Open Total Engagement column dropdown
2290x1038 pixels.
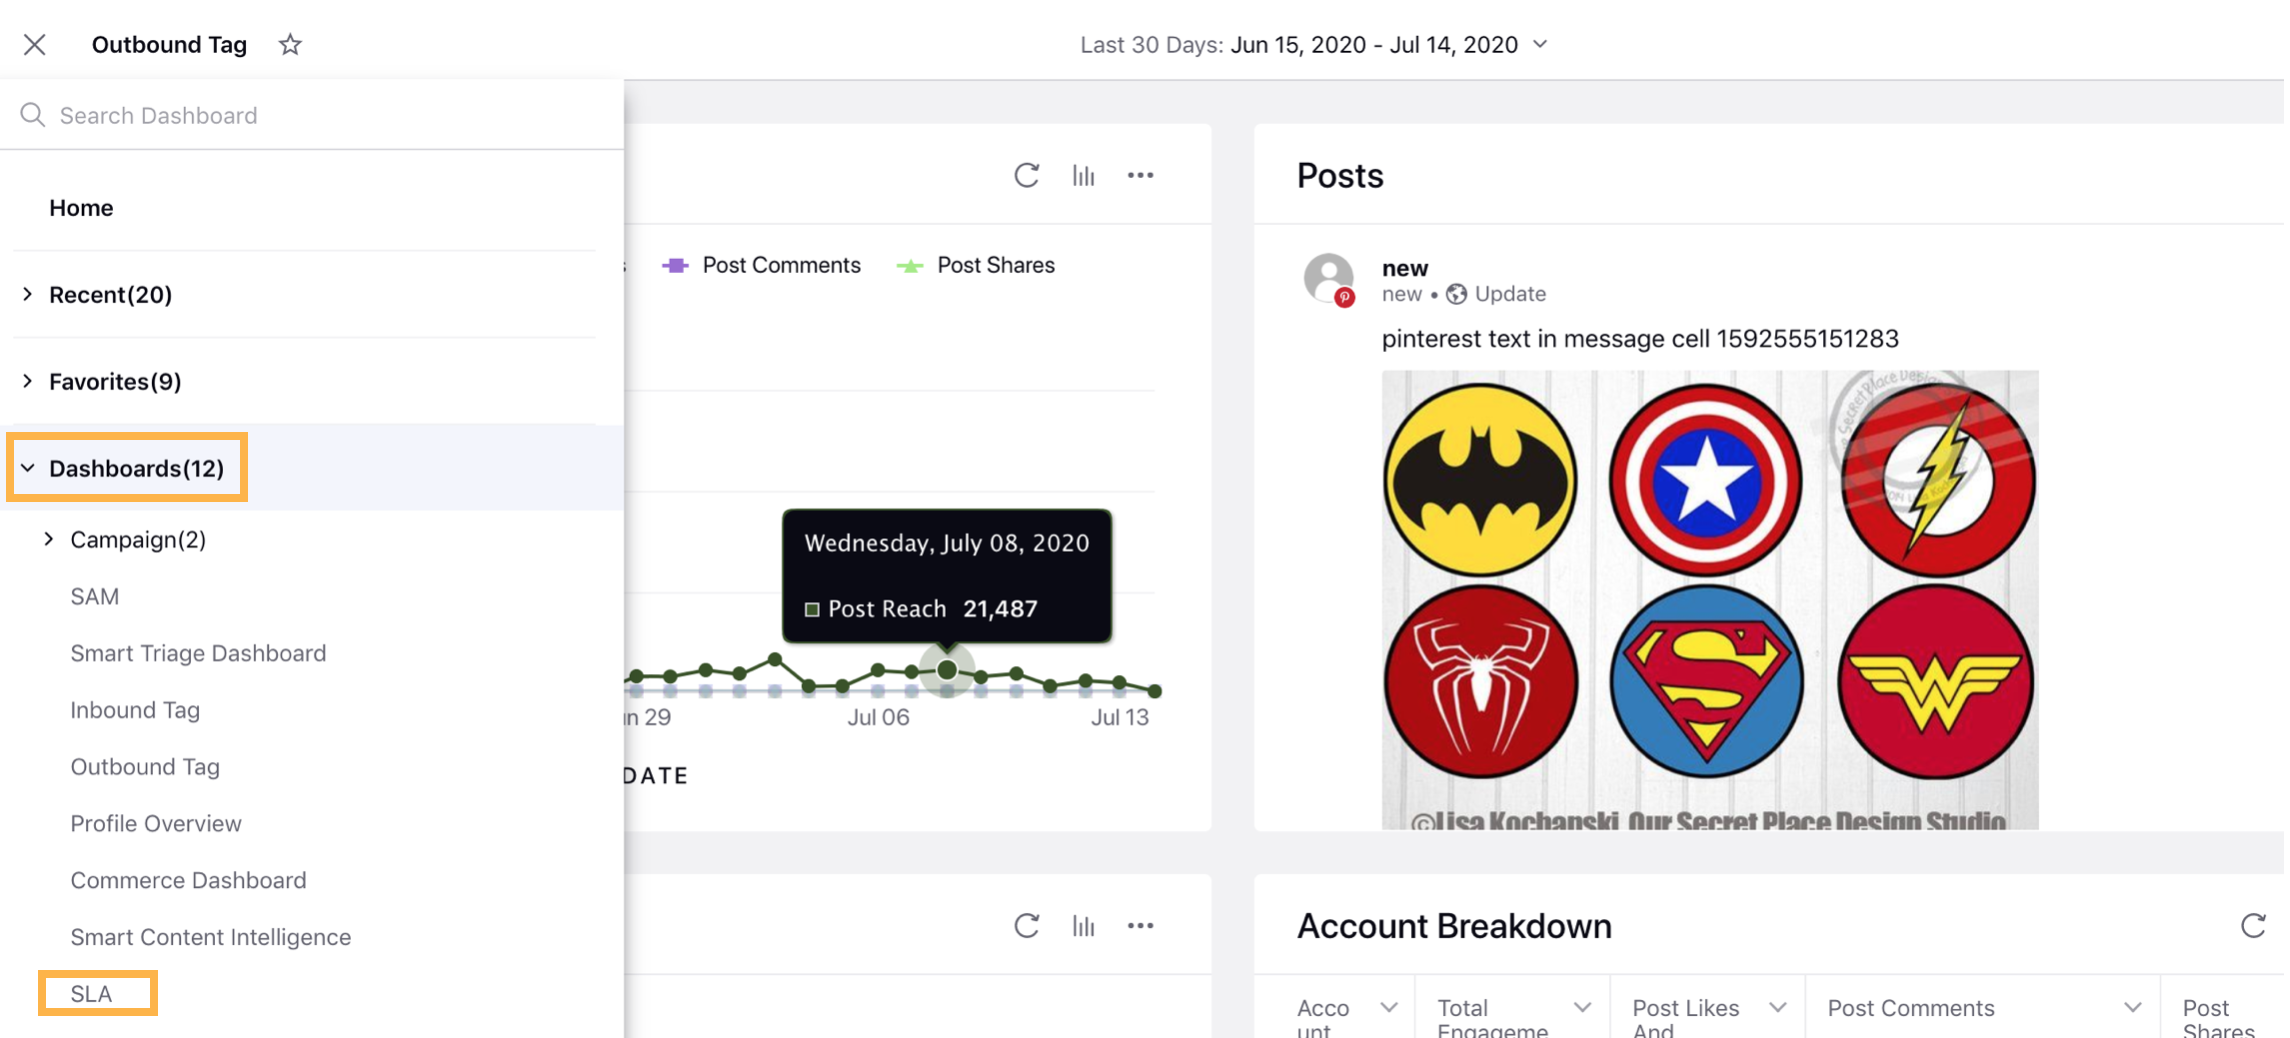[x=1582, y=1007]
